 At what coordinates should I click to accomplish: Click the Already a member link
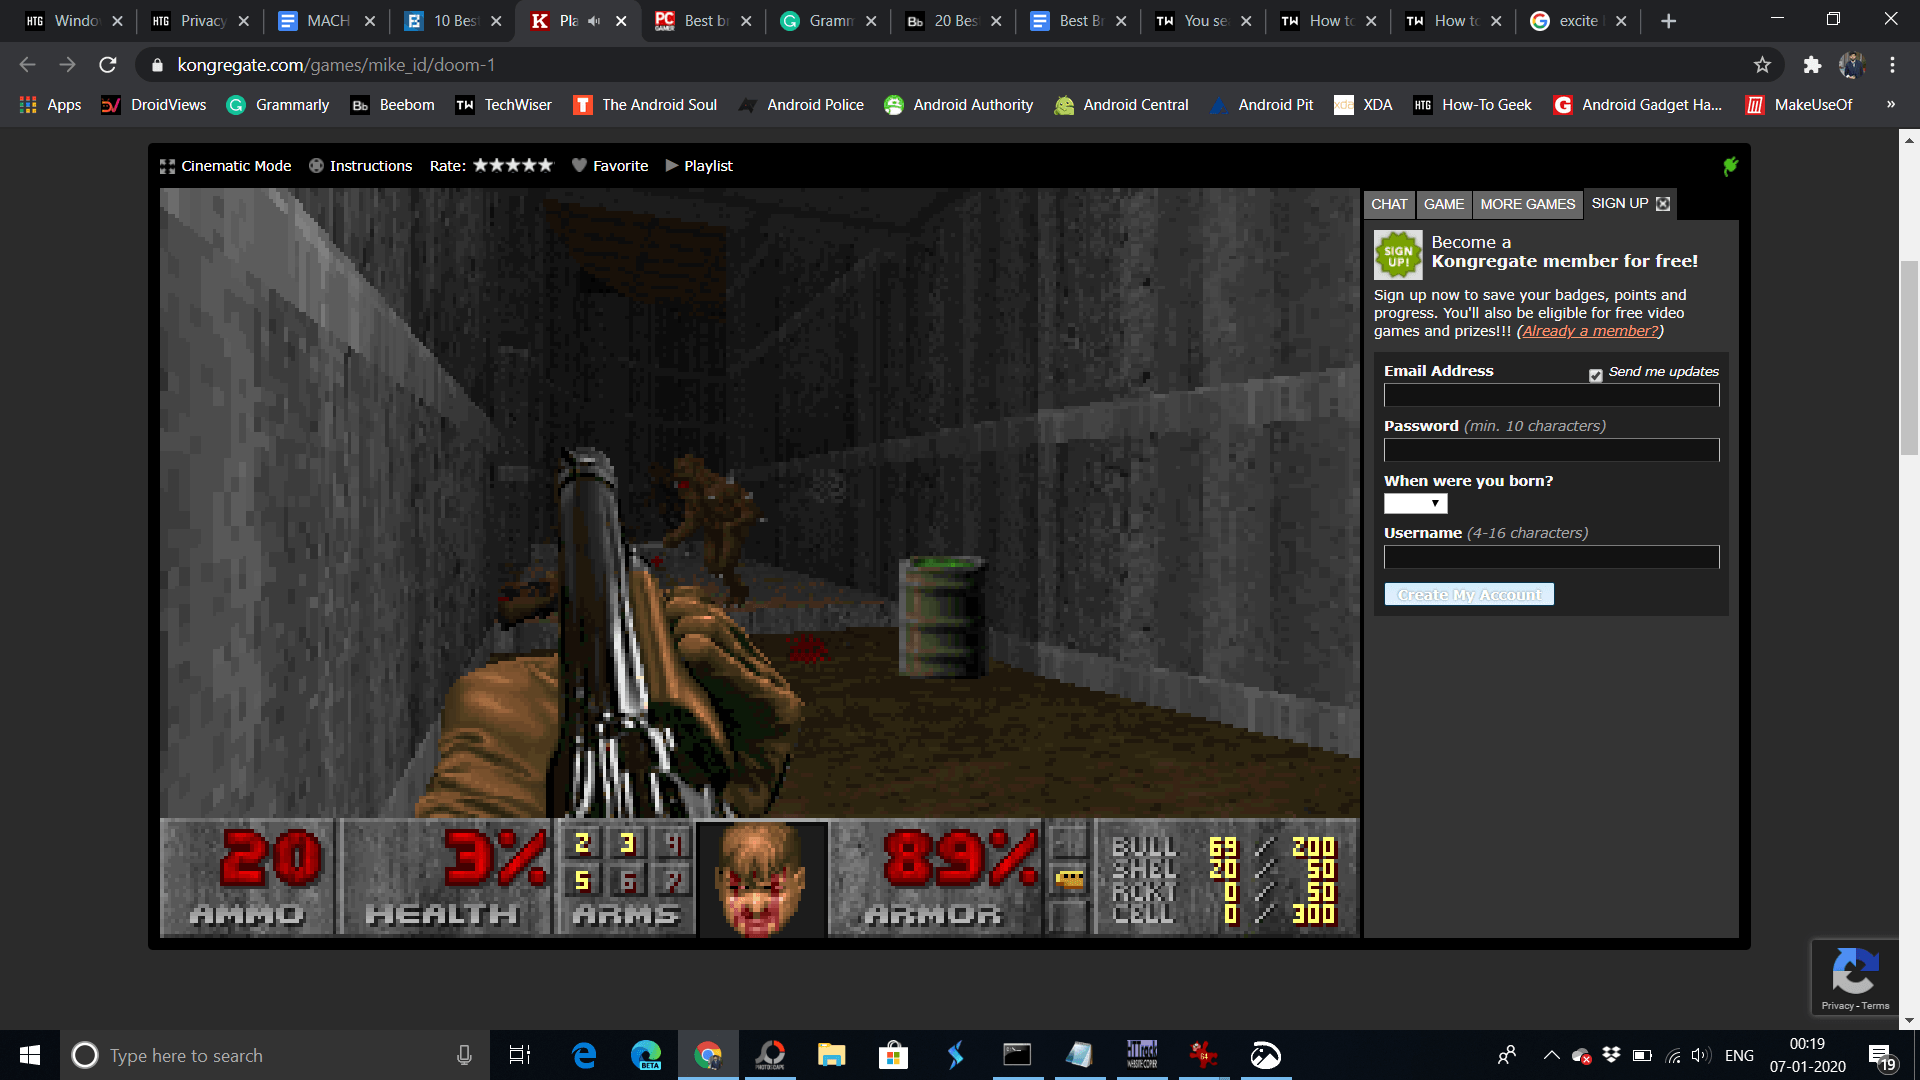click(x=1590, y=331)
